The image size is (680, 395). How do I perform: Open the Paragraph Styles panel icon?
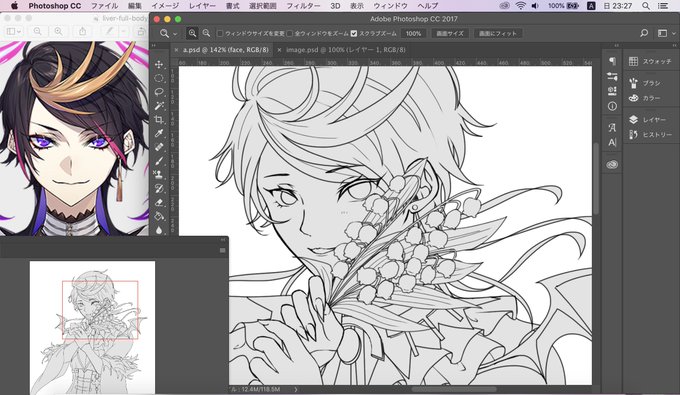pyautogui.click(x=612, y=142)
